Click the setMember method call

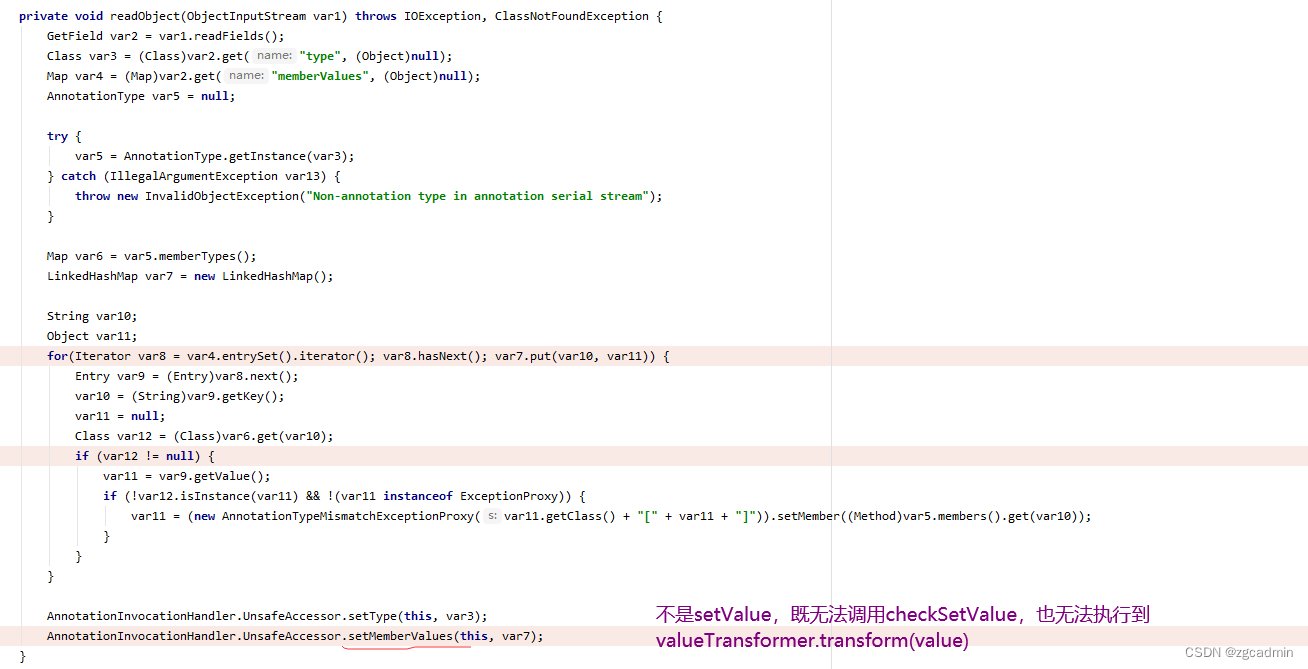[805, 516]
